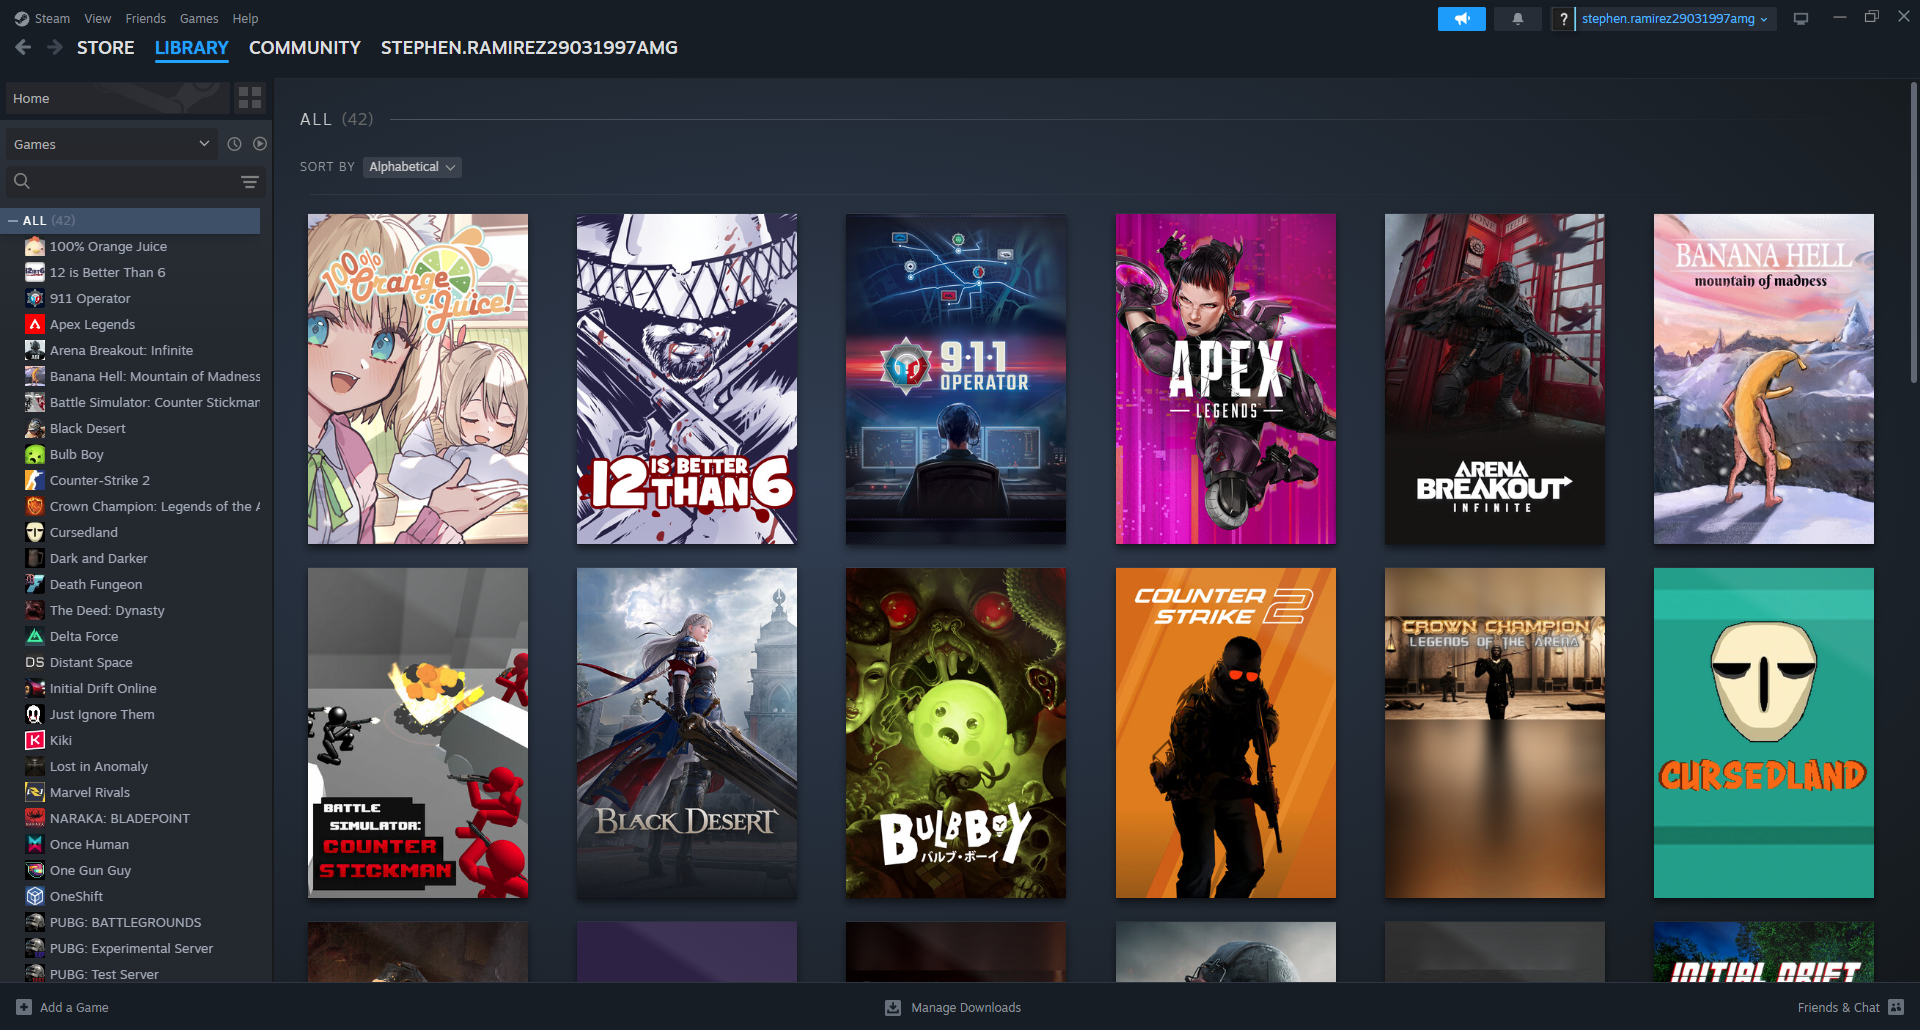Open the 12 is Better Than 6 cover
Screen dimensions: 1920x1030
pyautogui.click(x=687, y=378)
